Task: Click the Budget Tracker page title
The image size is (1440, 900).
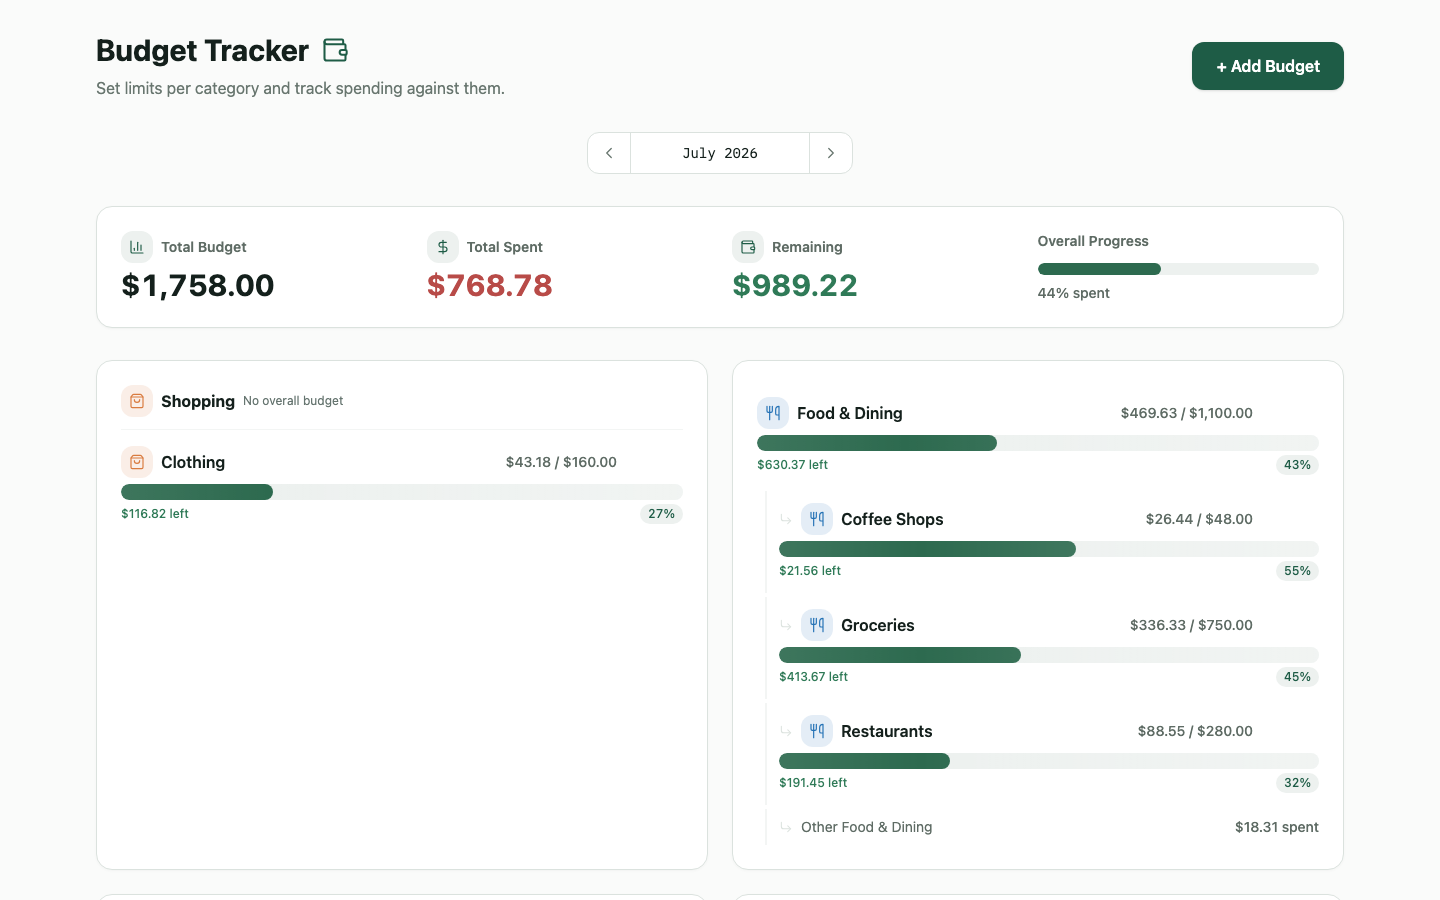Action: pyautogui.click(x=202, y=50)
